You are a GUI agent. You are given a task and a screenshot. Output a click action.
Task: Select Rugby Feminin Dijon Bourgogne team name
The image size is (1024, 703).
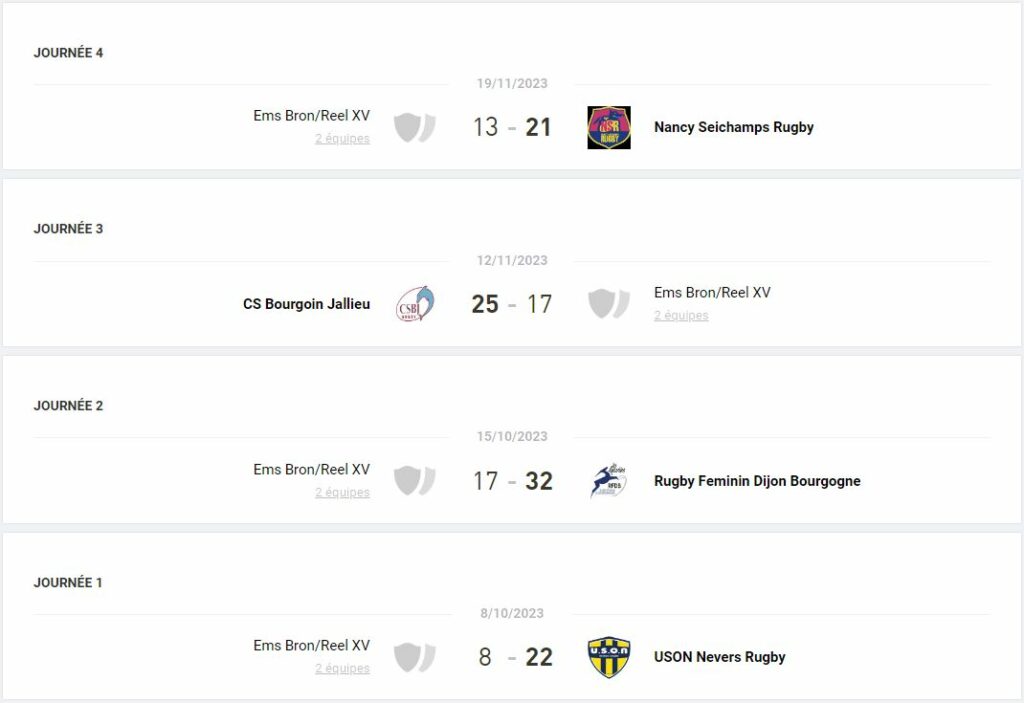pos(758,481)
